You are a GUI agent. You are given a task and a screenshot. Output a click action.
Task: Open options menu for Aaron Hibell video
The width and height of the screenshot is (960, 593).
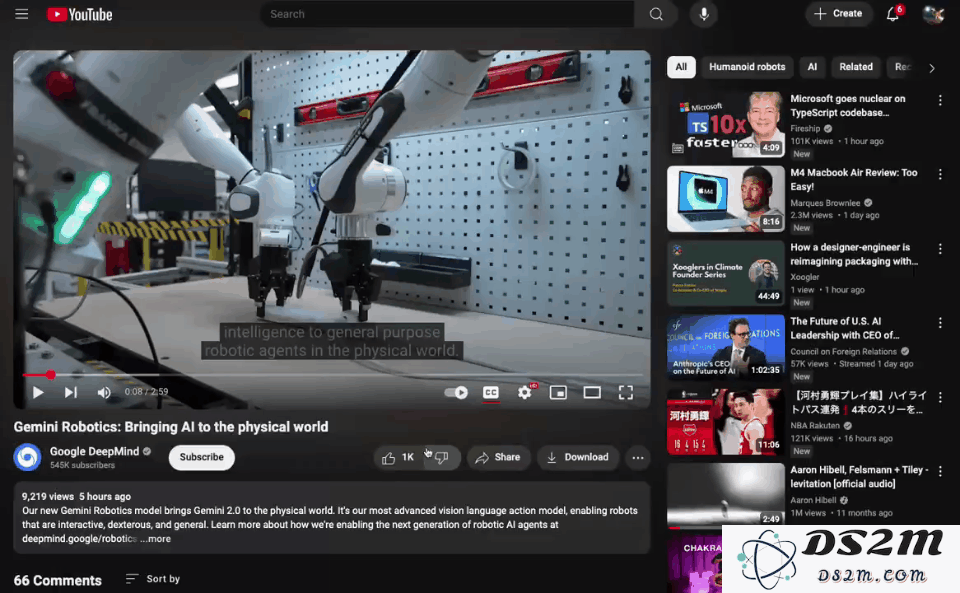pyautogui.click(x=940, y=472)
